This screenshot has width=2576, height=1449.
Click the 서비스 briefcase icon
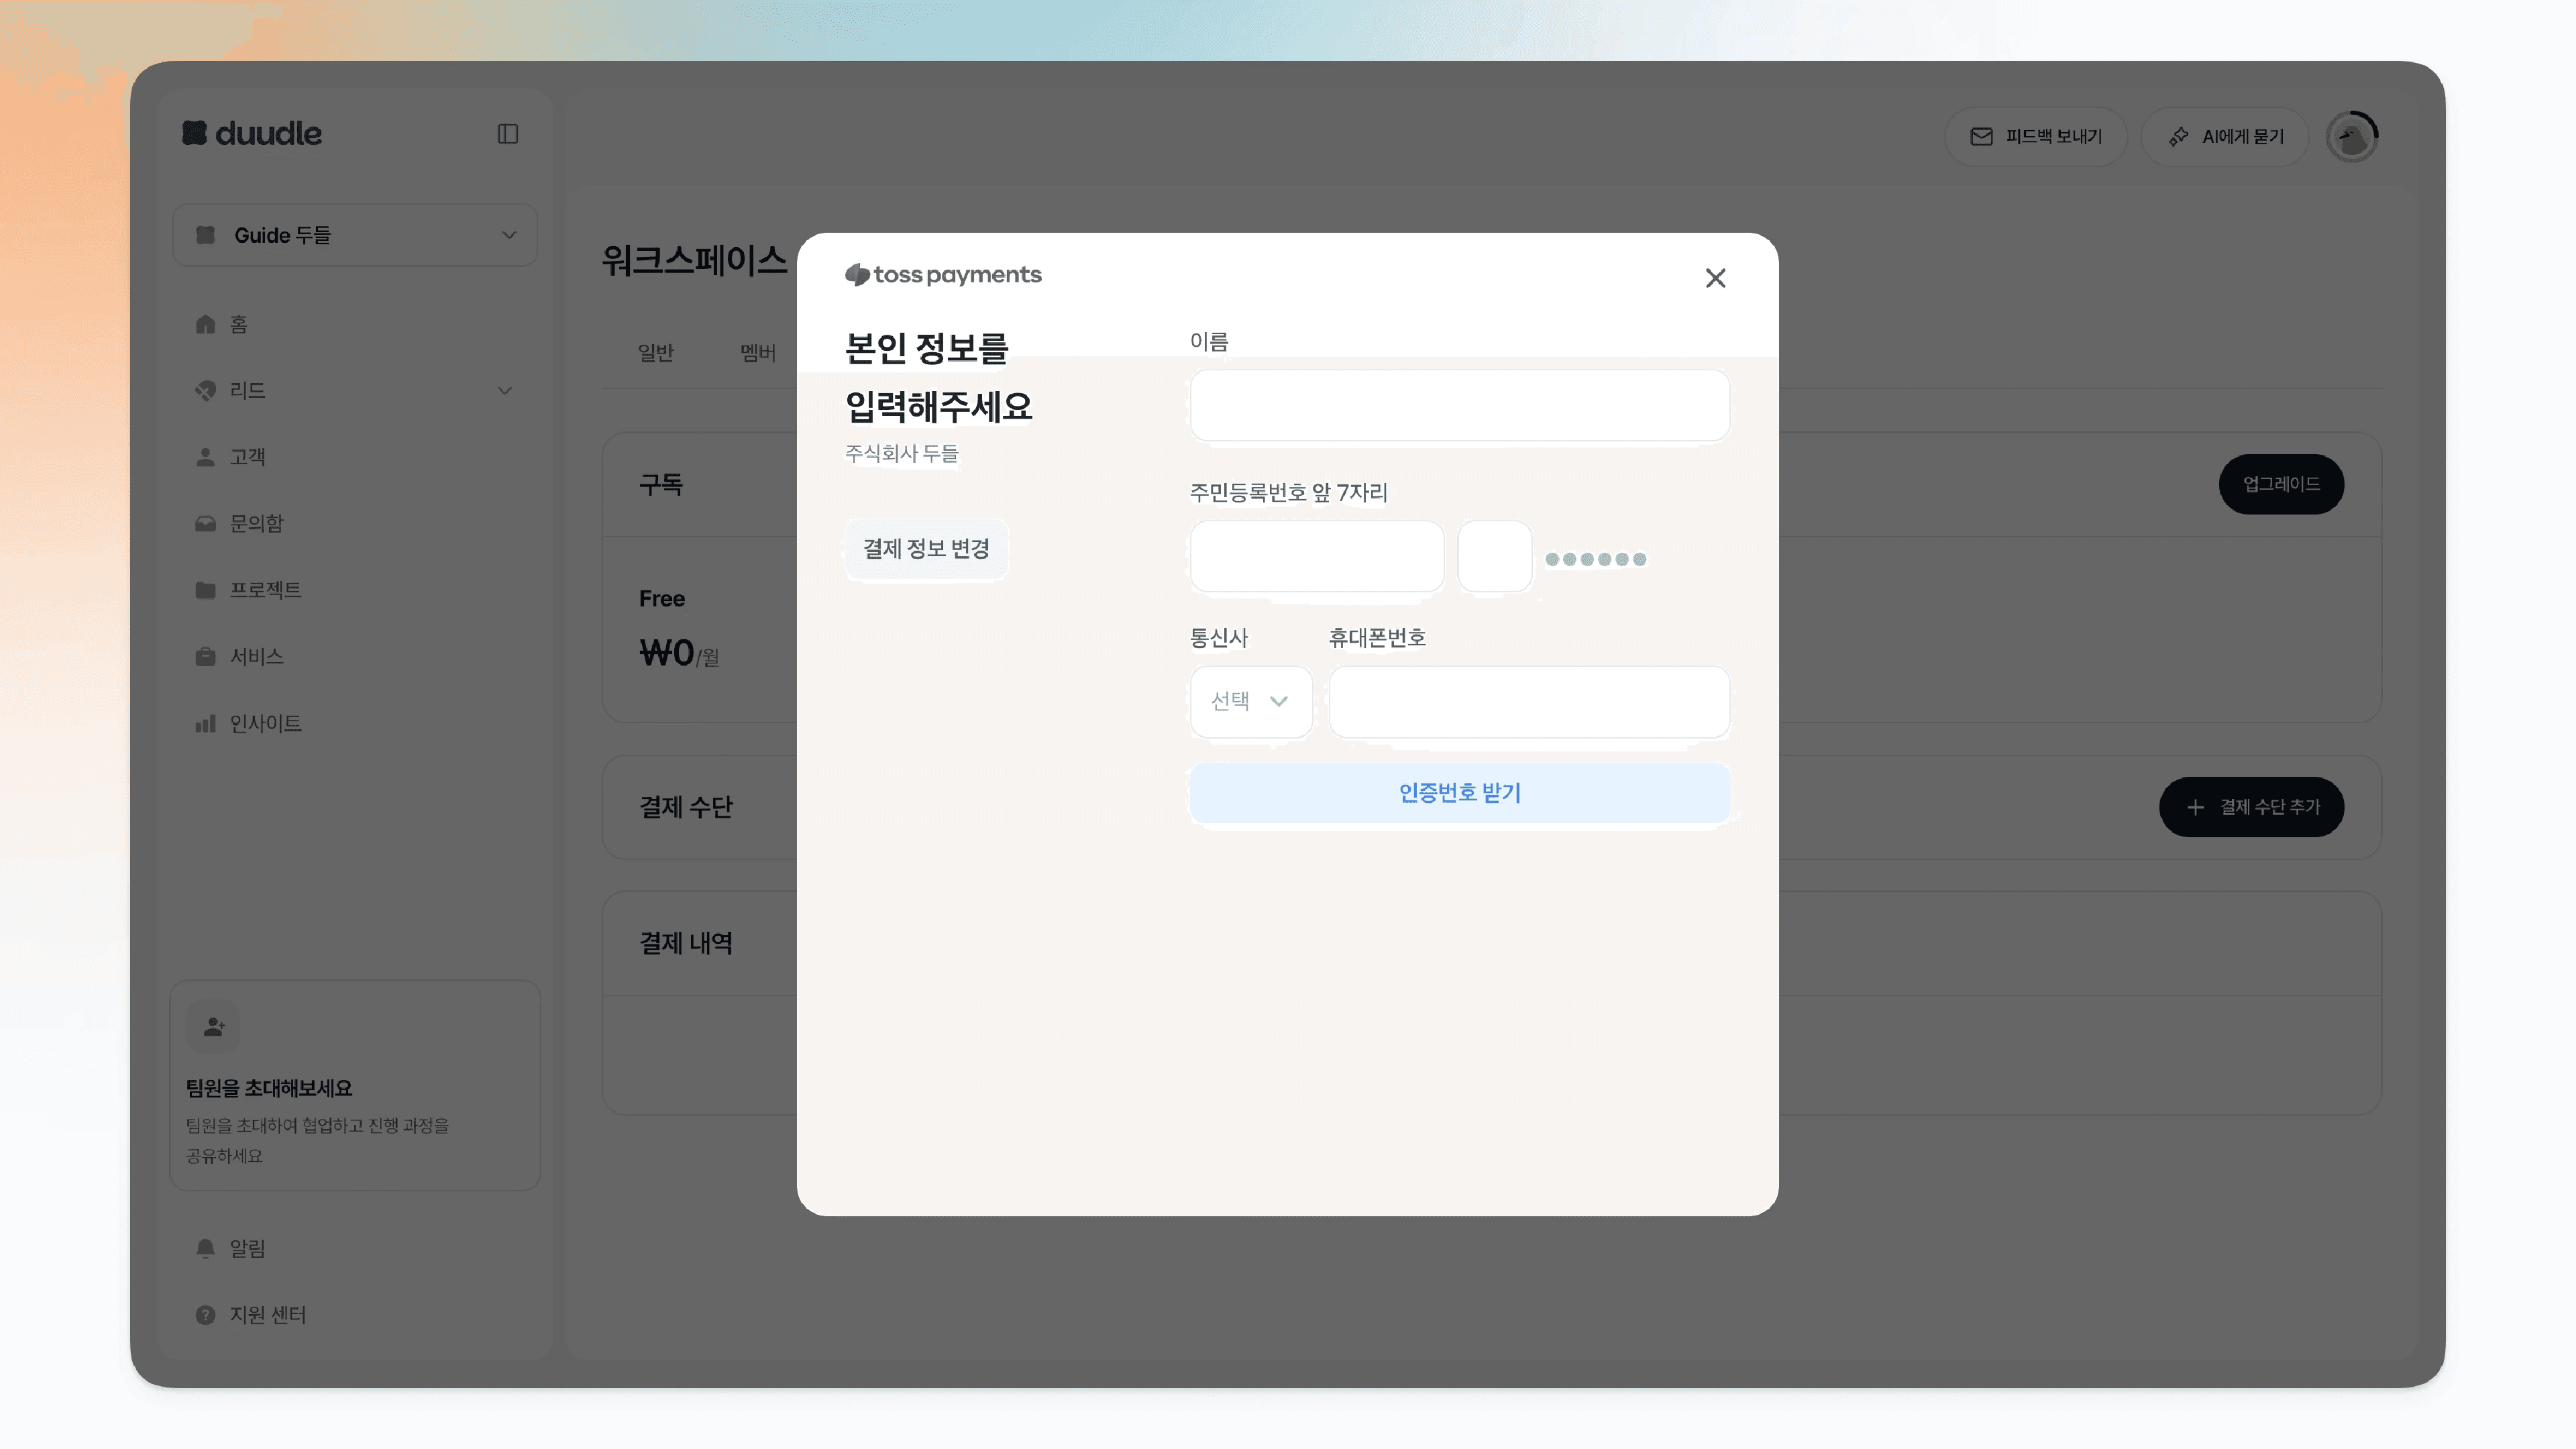tap(205, 657)
